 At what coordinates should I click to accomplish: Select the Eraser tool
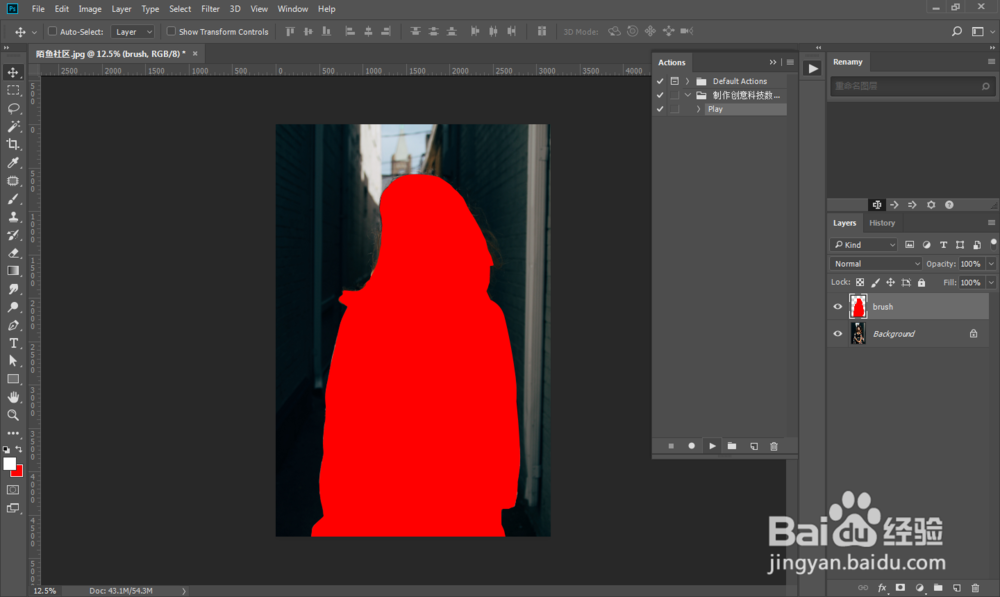(x=13, y=253)
